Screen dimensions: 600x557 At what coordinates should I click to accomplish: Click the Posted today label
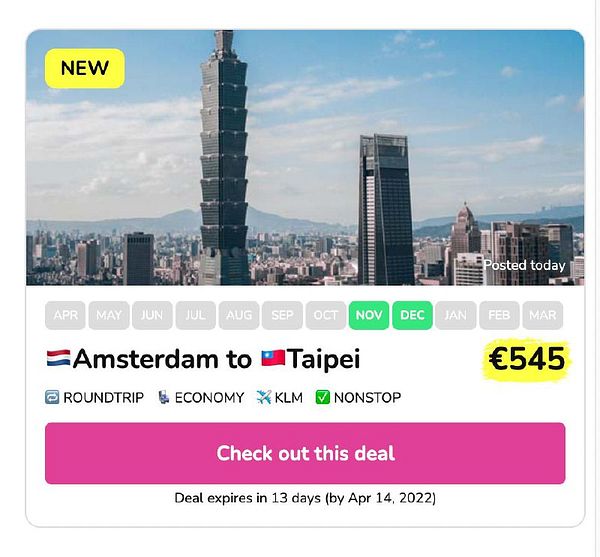(x=525, y=266)
